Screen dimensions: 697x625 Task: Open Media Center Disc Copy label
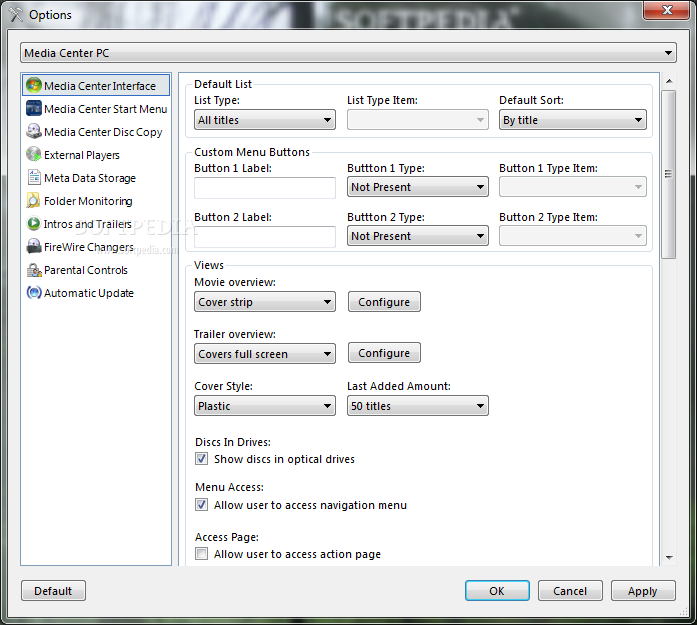[103, 132]
